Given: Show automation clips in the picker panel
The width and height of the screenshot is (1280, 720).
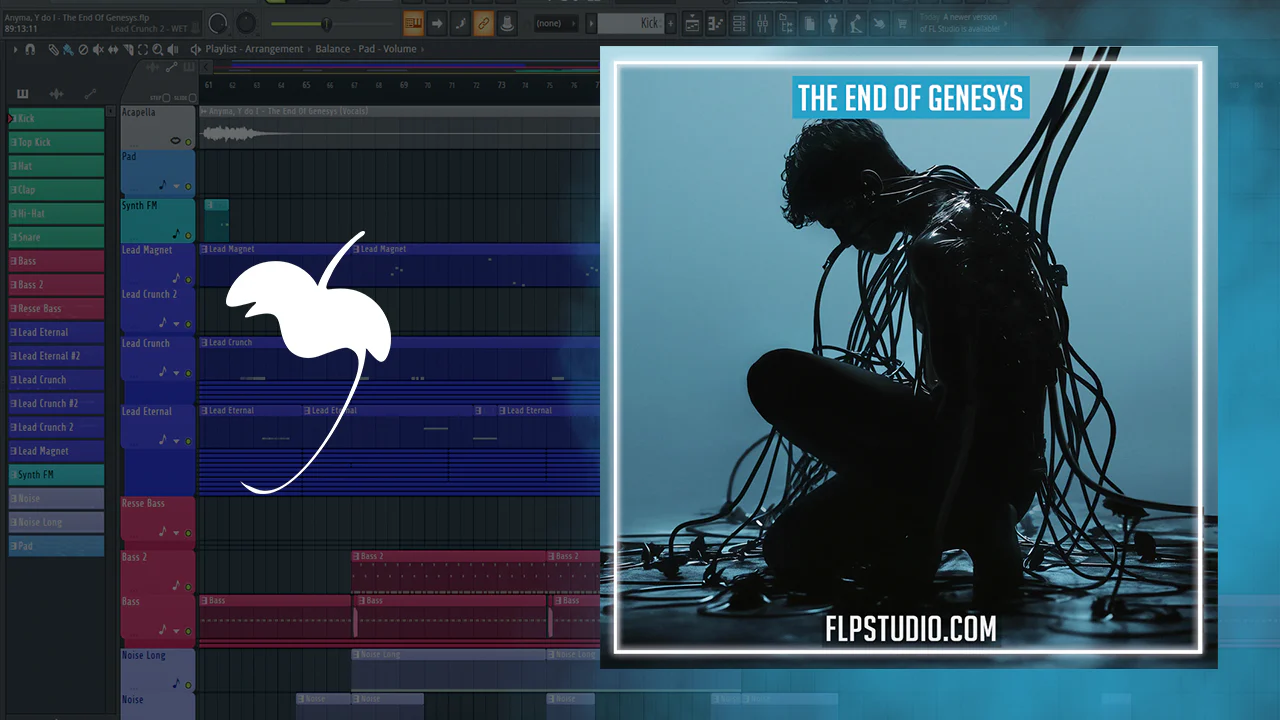Looking at the screenshot, I should coord(90,94).
